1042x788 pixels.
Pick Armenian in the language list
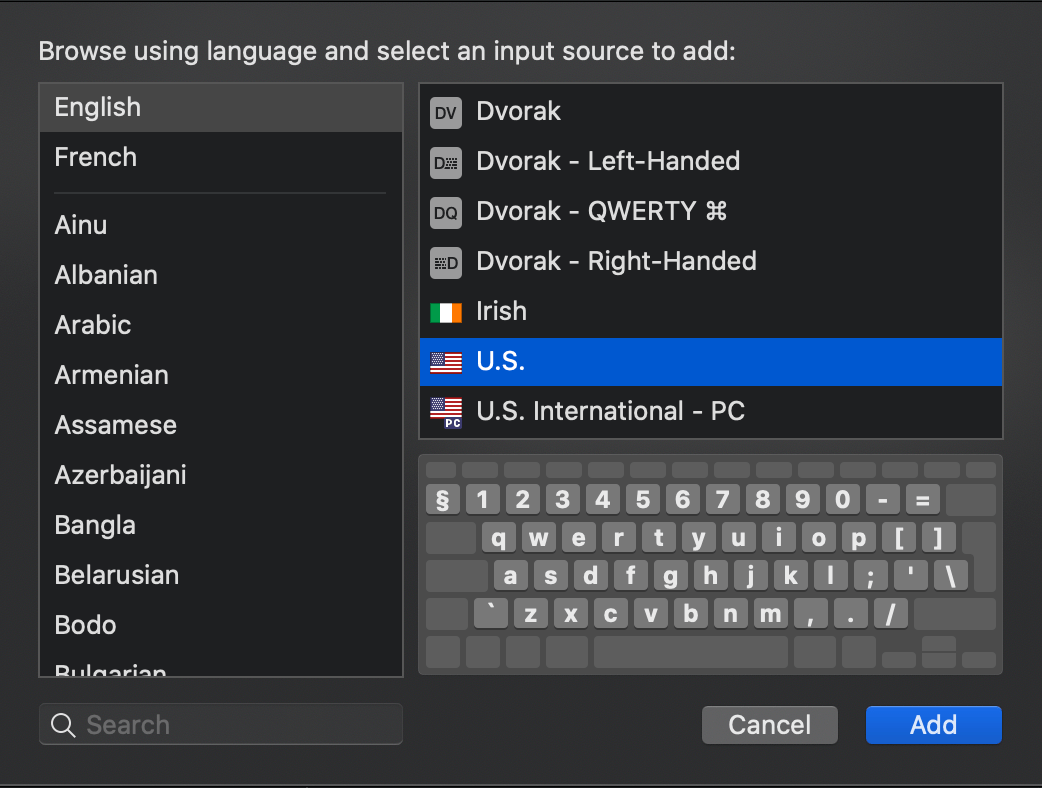click(x=112, y=375)
